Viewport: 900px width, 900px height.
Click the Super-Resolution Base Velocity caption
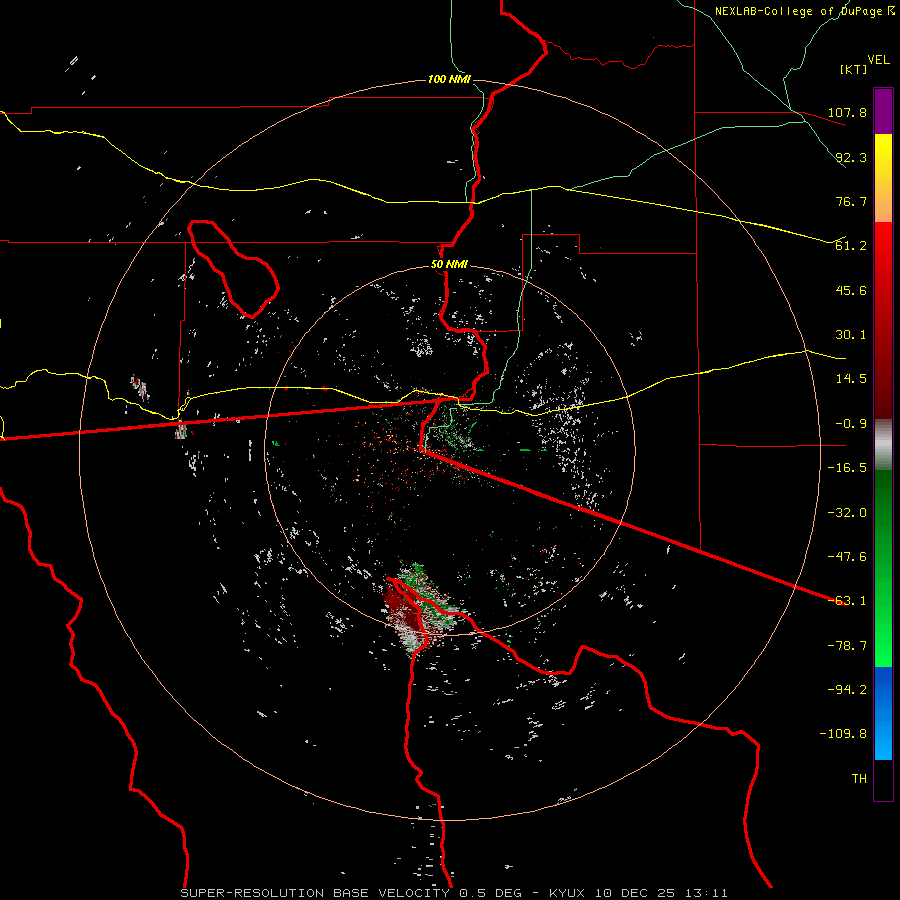click(x=454, y=893)
